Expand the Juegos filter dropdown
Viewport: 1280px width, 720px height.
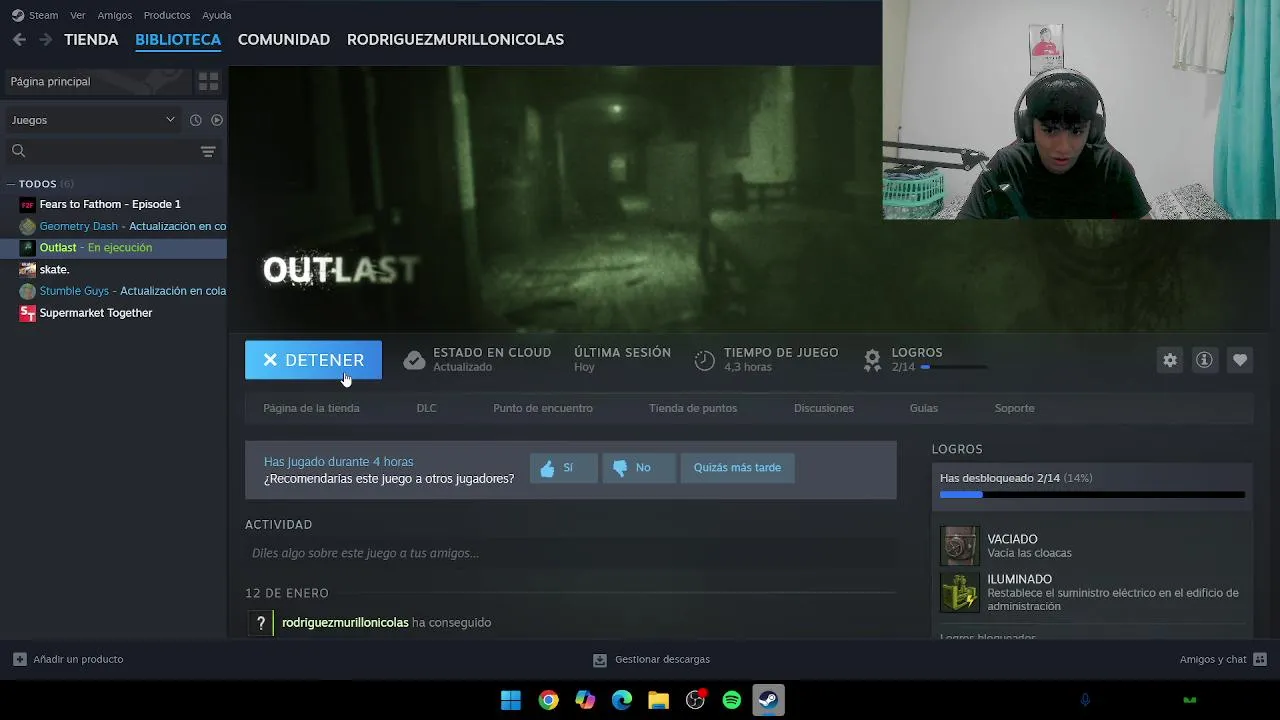point(92,120)
